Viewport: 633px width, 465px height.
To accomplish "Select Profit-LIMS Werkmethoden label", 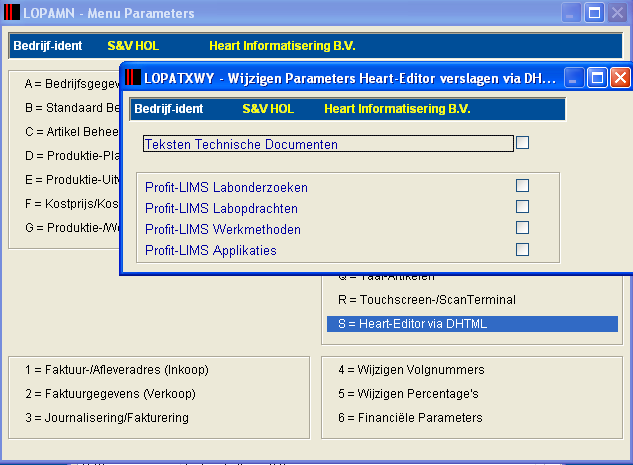I will [x=223, y=229].
